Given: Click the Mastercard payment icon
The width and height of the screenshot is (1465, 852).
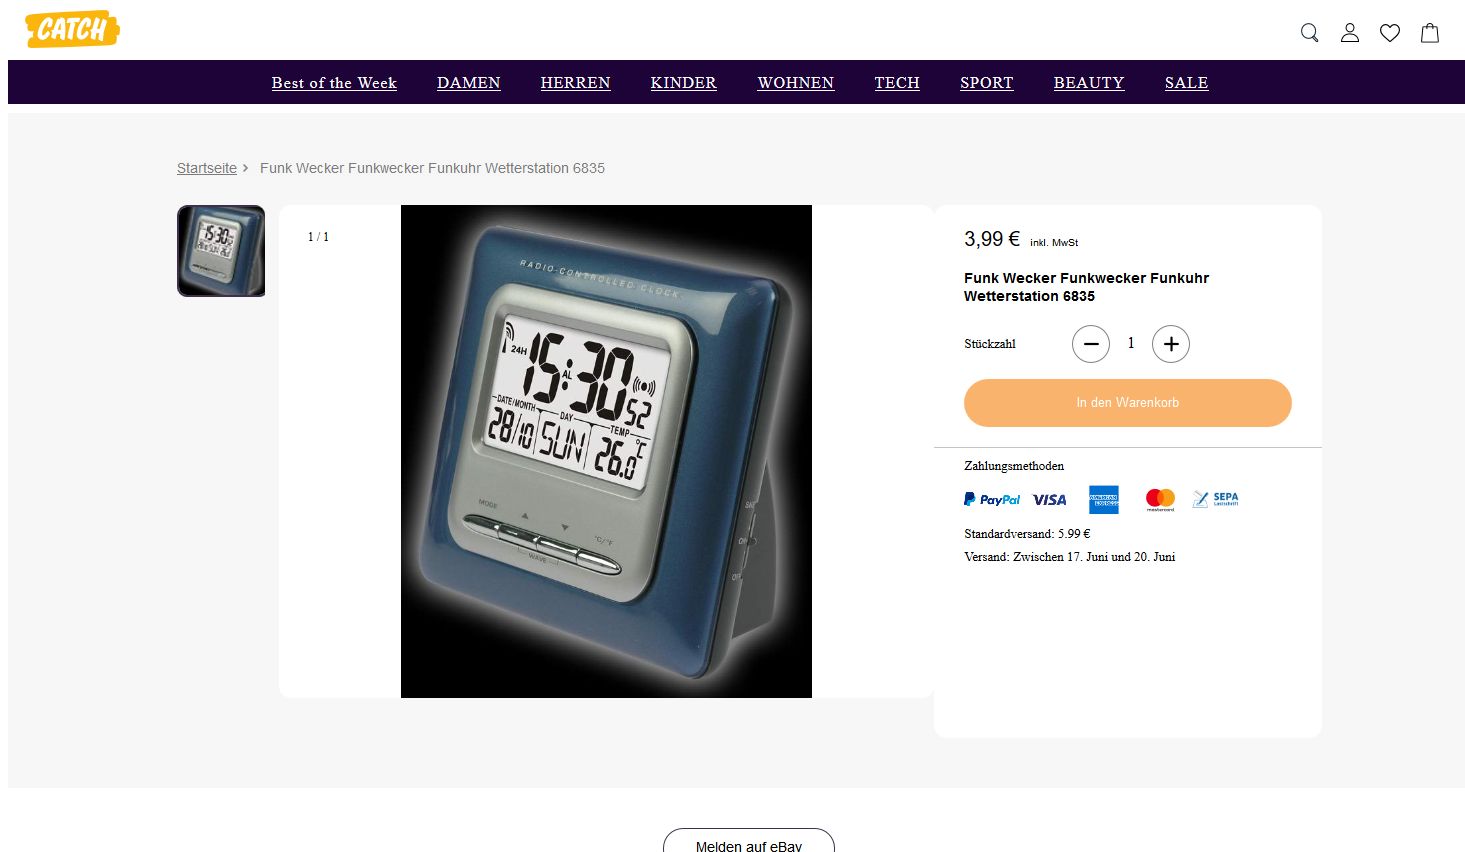Looking at the screenshot, I should 1160,499.
